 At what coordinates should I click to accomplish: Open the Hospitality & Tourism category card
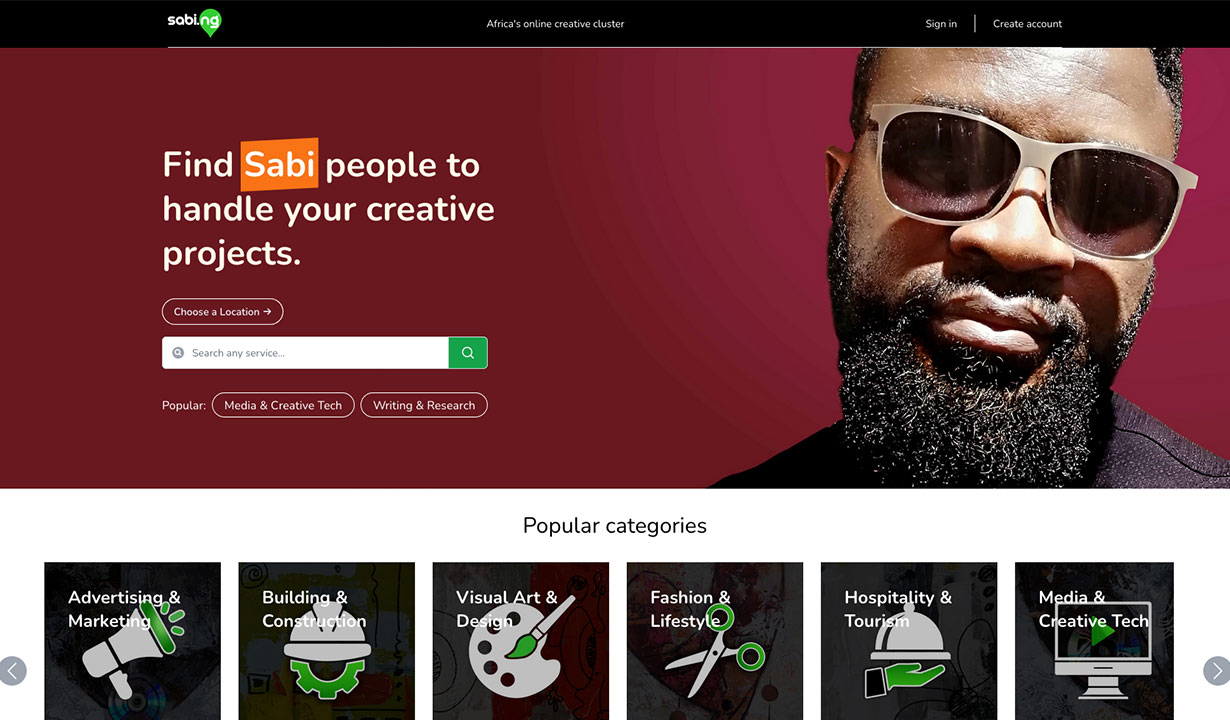coord(909,641)
